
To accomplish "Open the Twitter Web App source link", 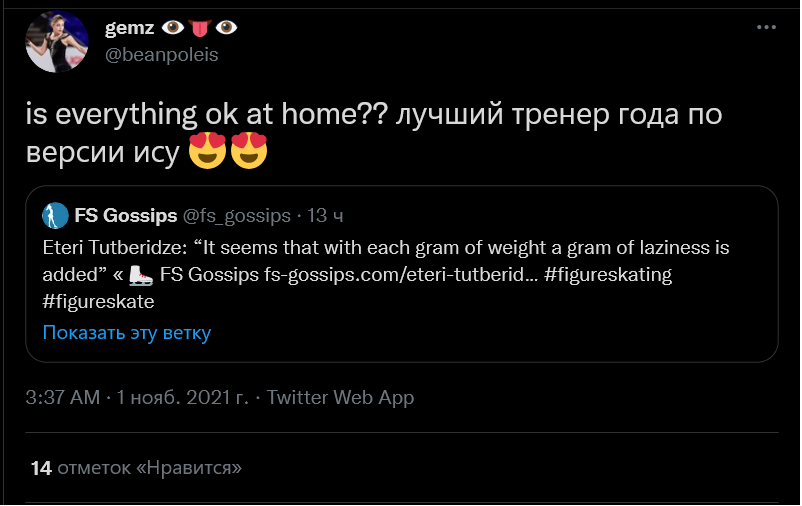I will tap(340, 397).
